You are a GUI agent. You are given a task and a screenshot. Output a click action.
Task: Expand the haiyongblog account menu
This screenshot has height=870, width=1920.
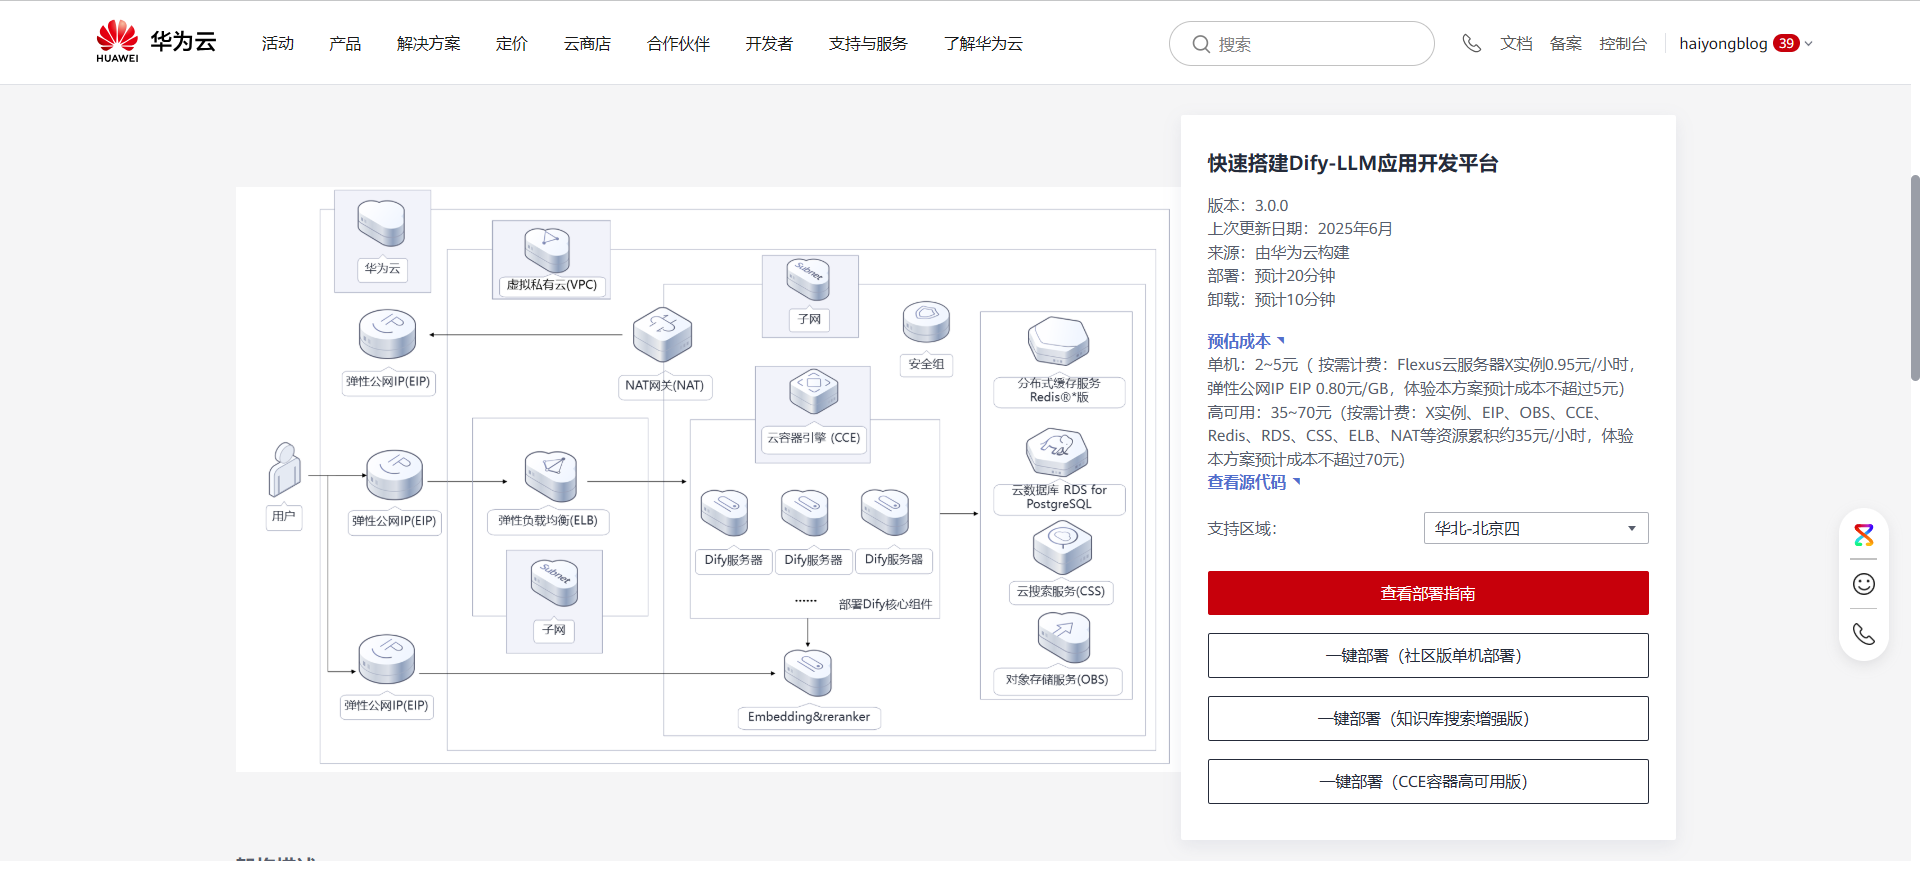pos(1746,43)
